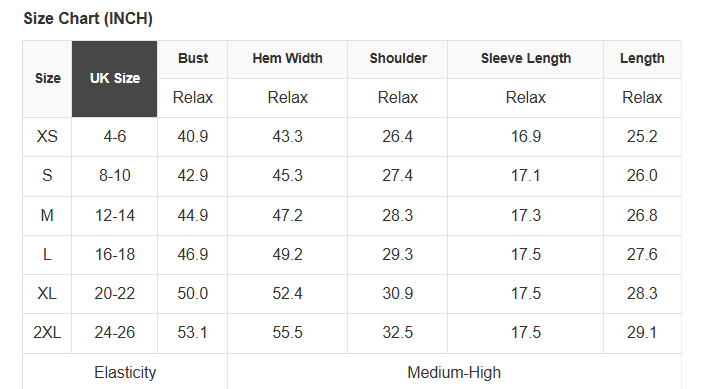The image size is (702, 389).
Task: Click the Relax subheader under Bust
Action: 193,98
